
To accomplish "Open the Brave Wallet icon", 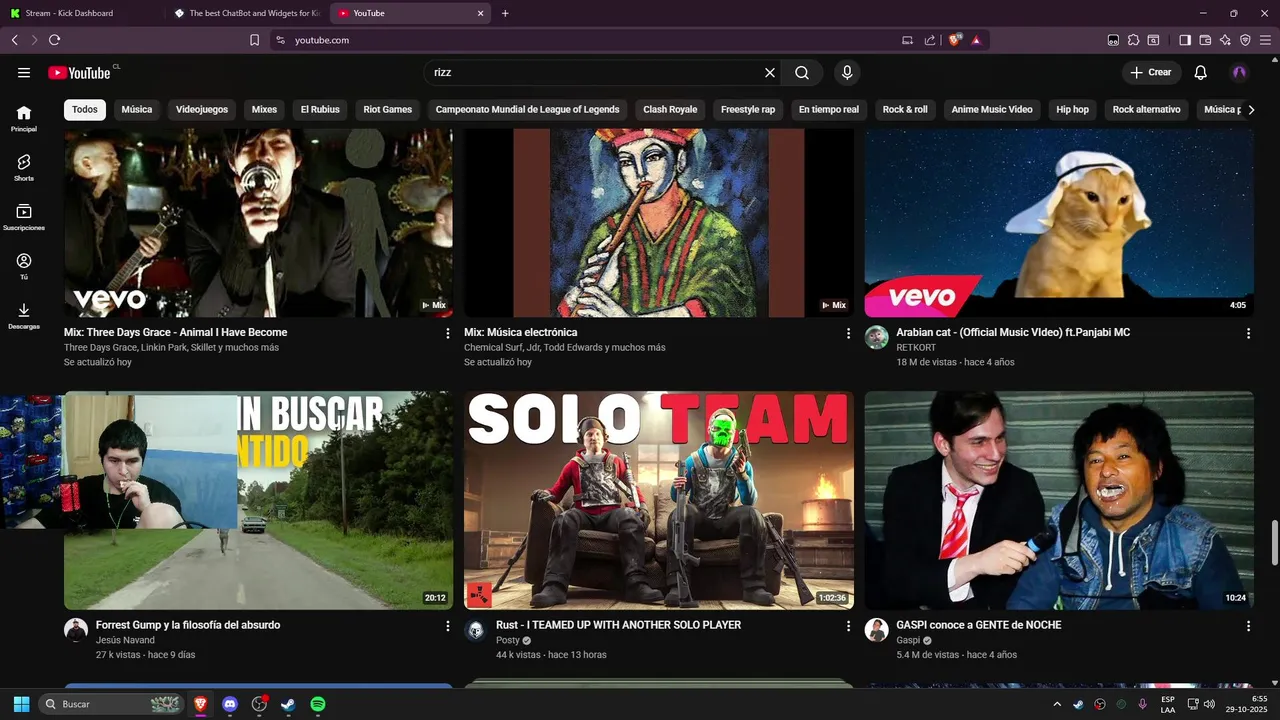I will (x=1205, y=40).
